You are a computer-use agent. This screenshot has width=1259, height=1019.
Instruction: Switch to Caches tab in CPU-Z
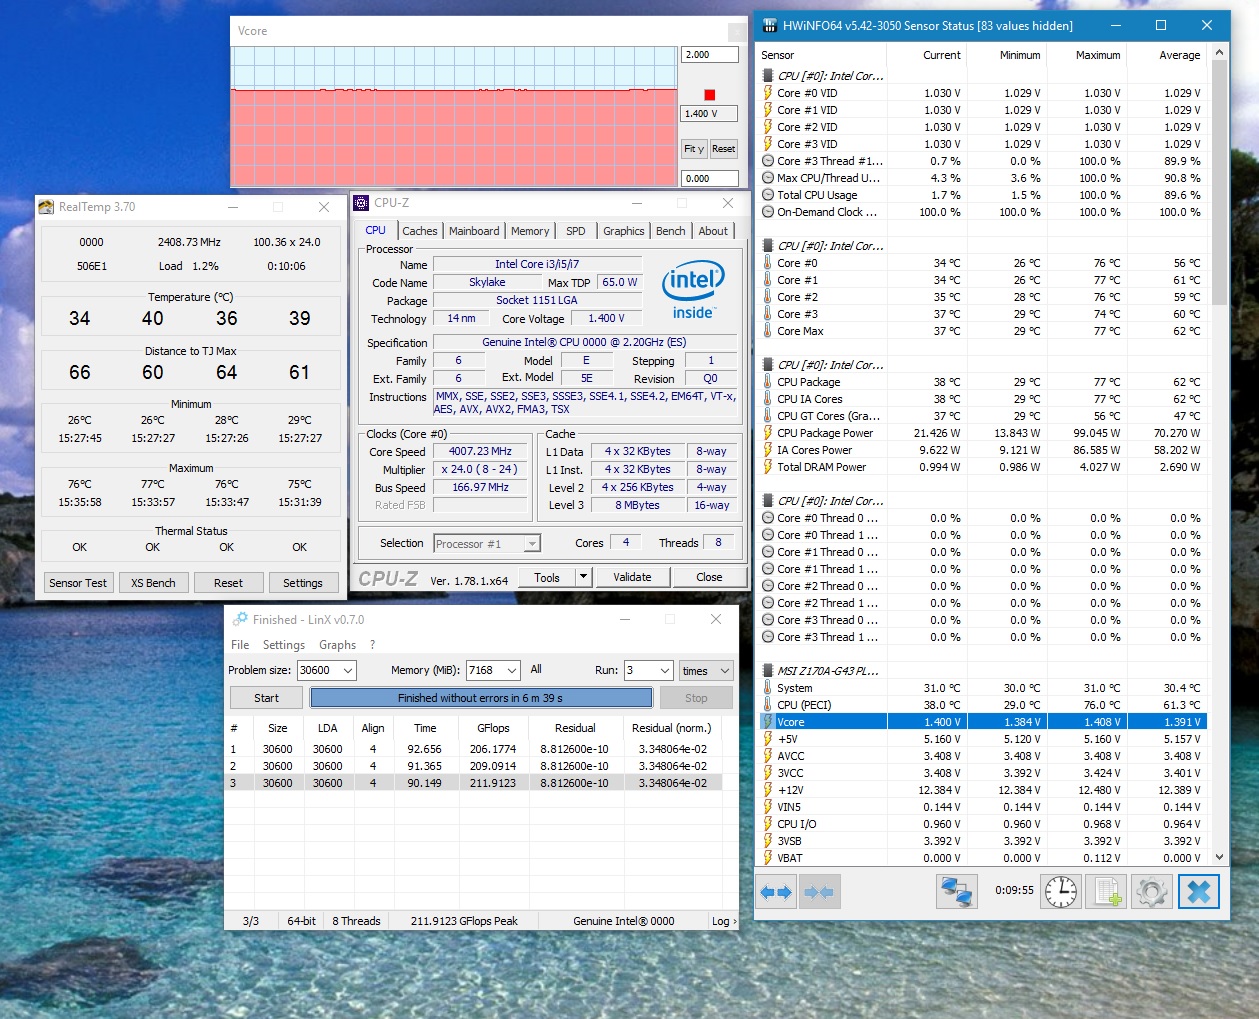[420, 231]
